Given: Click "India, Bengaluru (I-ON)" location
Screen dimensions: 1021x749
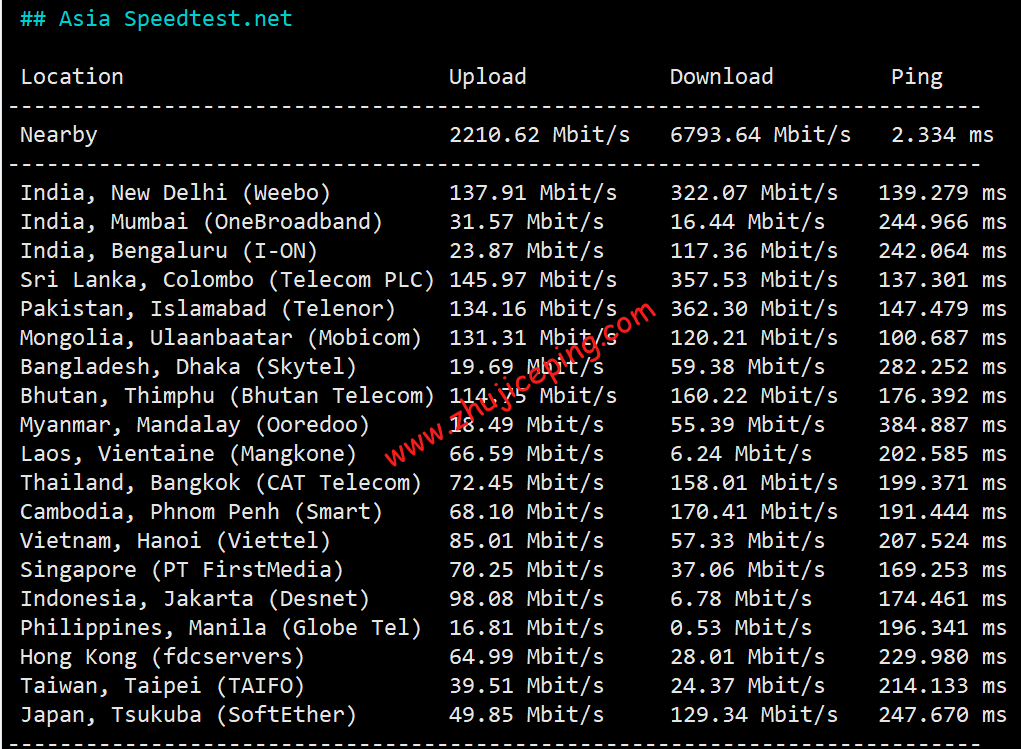Looking at the screenshot, I should [169, 251].
